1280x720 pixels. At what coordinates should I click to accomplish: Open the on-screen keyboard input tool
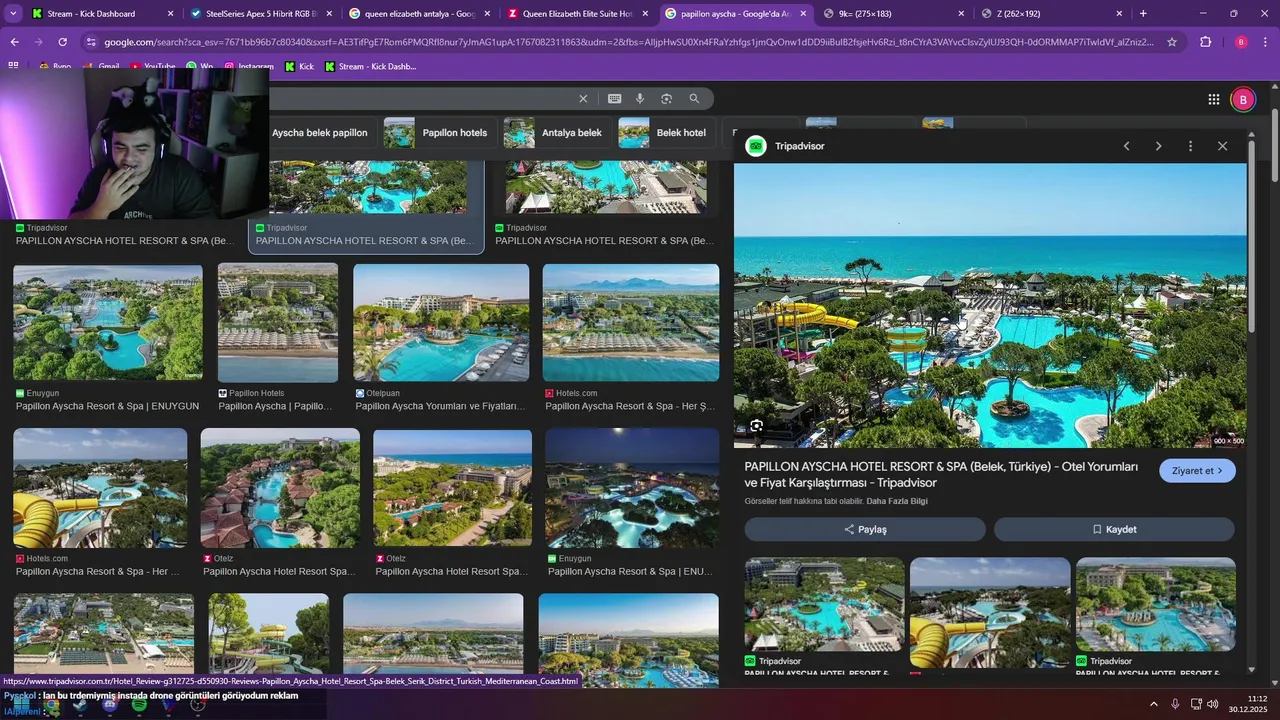pos(614,99)
